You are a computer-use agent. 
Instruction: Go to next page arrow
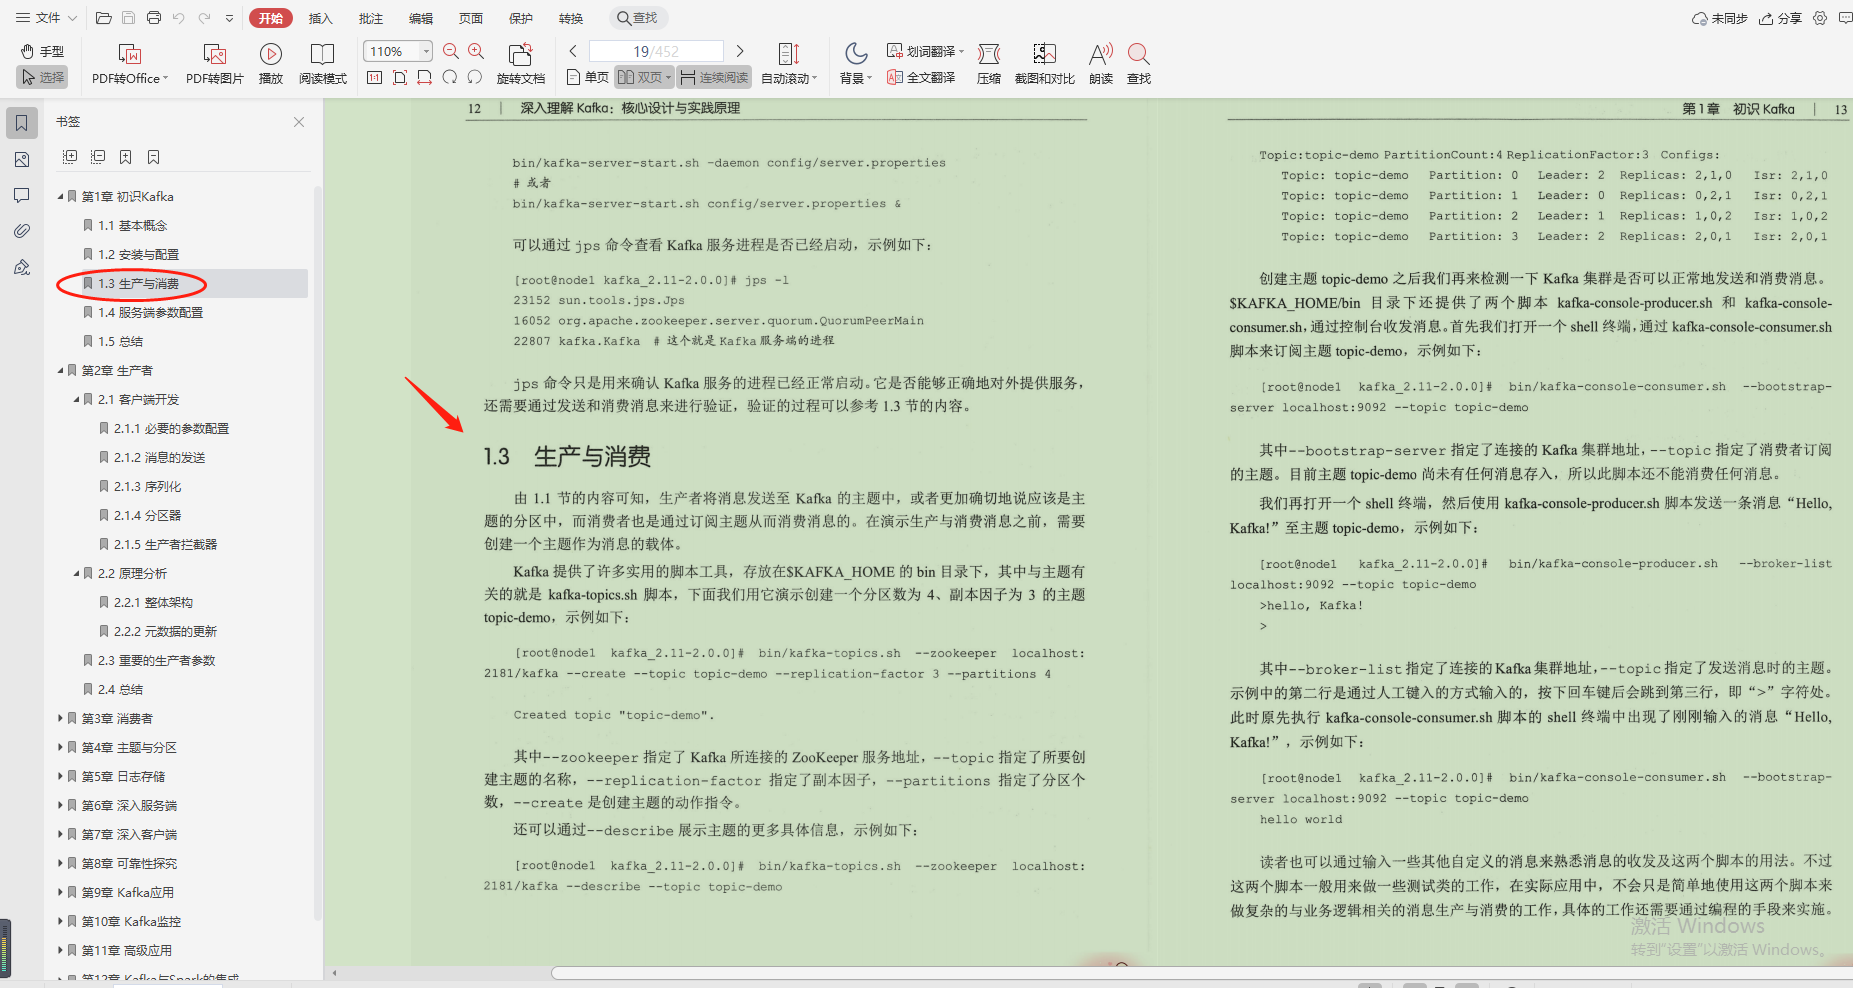coord(740,51)
